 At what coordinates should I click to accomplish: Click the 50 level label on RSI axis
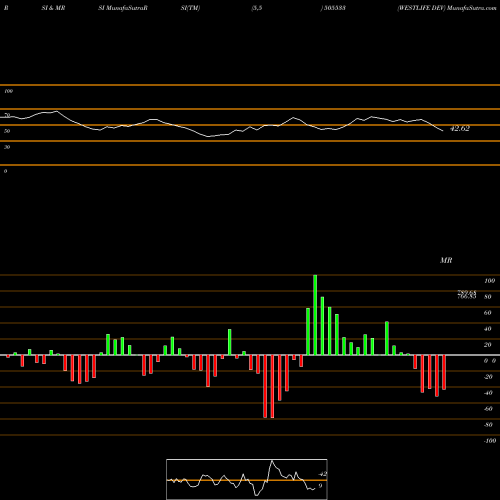coord(7,131)
